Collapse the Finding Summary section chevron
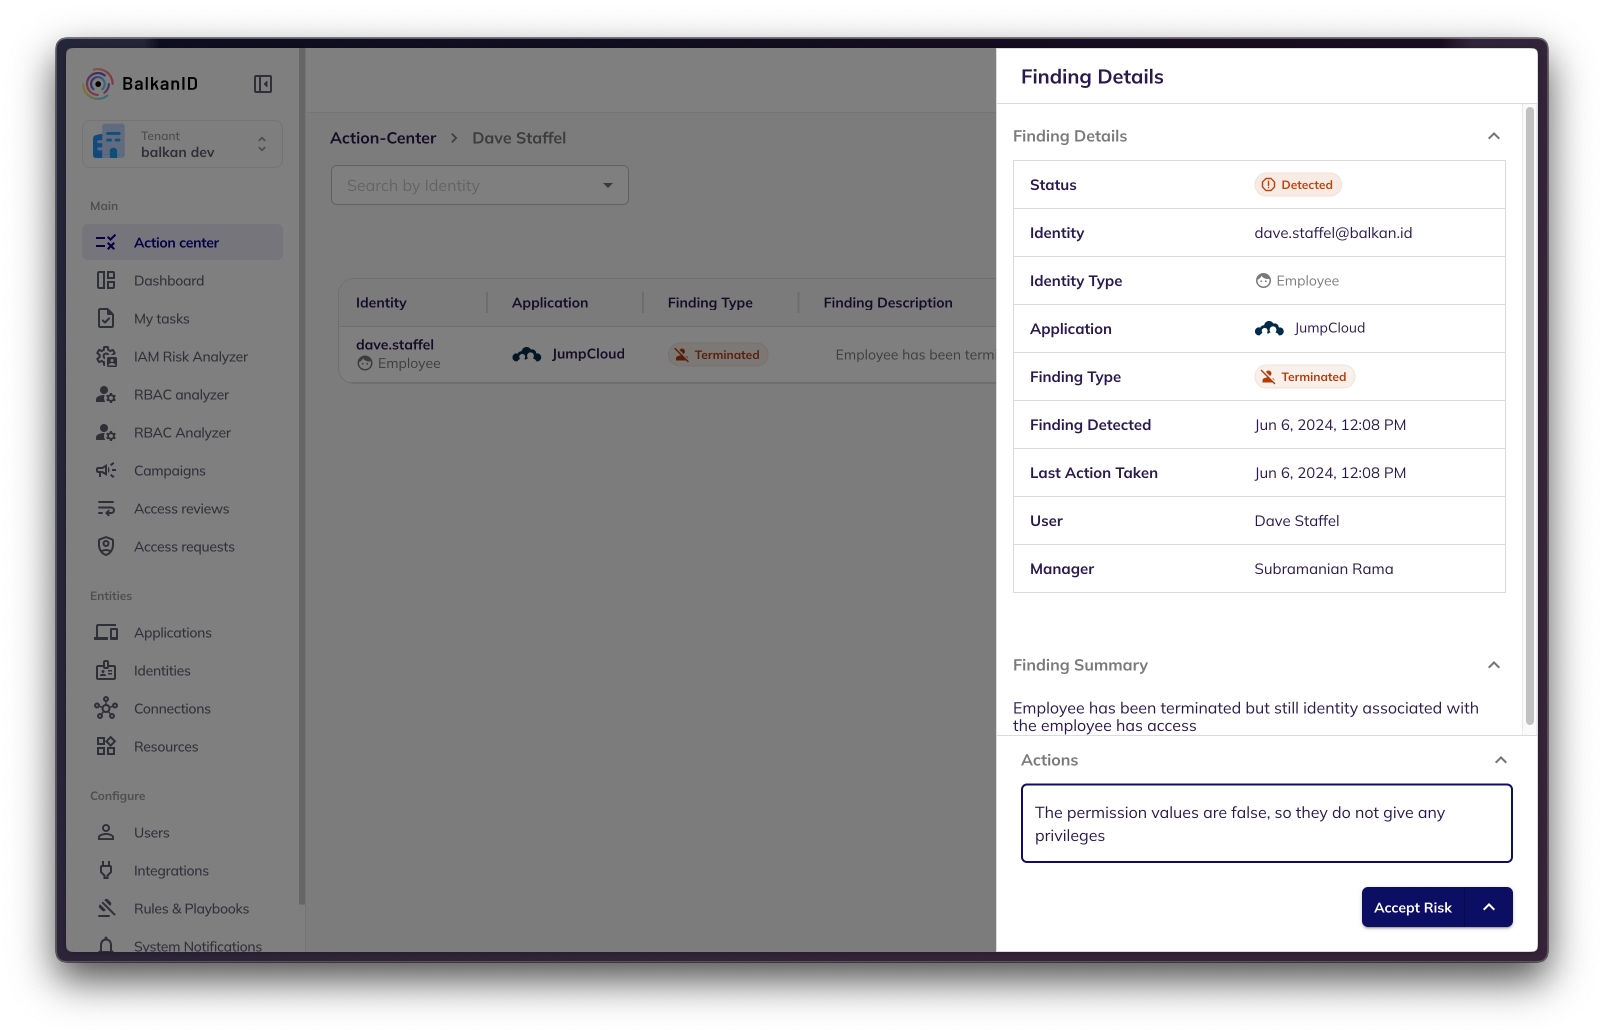1604x1036 pixels. pos(1494,665)
